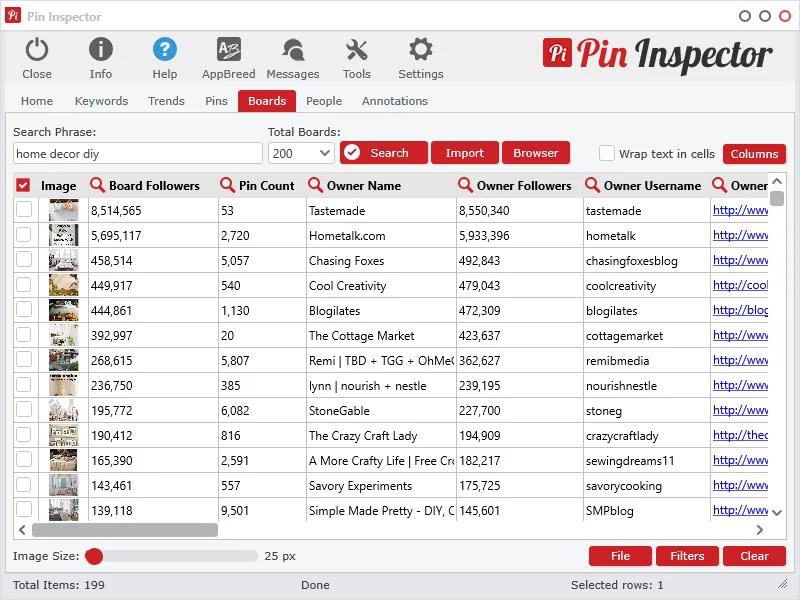Open the Columns selector
This screenshot has width=800, height=600.
[x=754, y=154]
